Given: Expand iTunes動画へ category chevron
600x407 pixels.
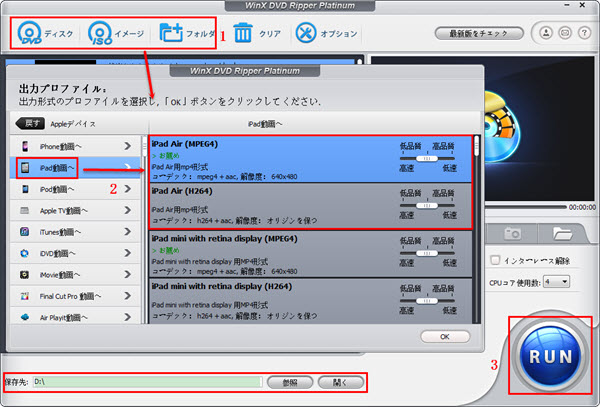Looking at the screenshot, I should 127,232.
